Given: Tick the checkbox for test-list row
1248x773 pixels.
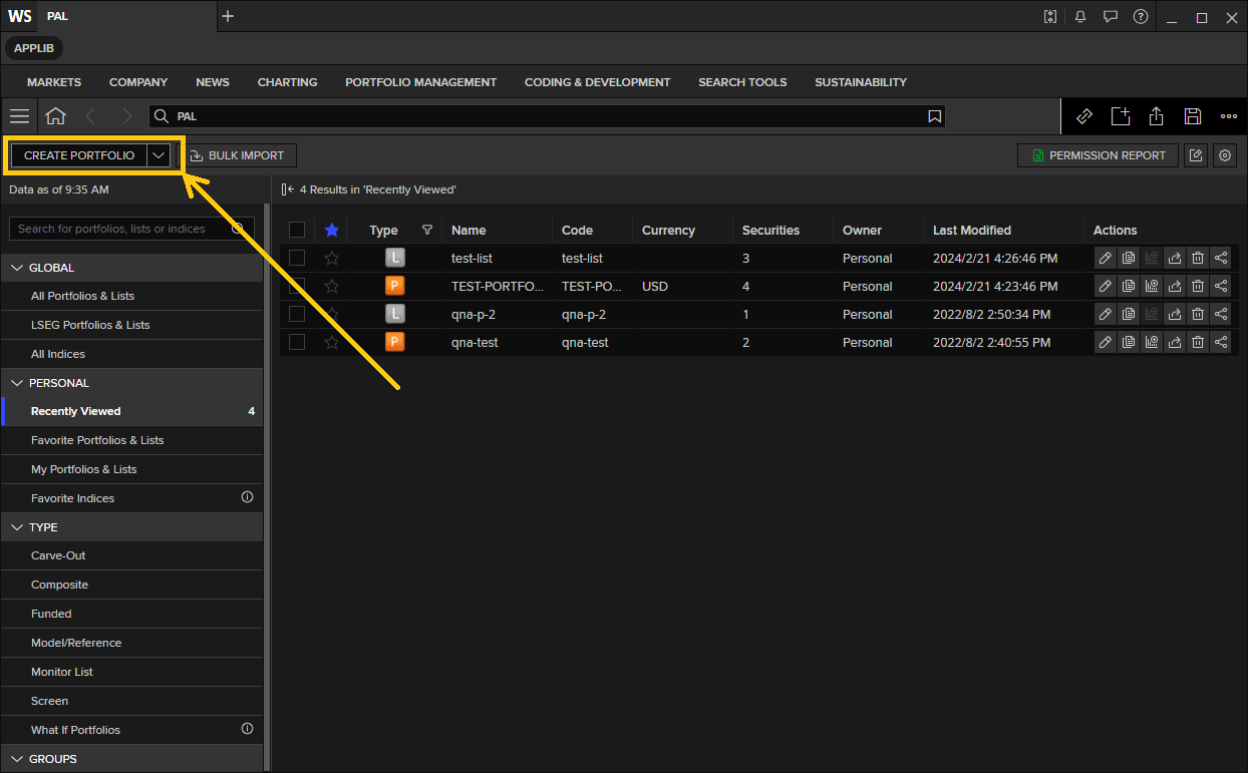Looking at the screenshot, I should pos(297,258).
